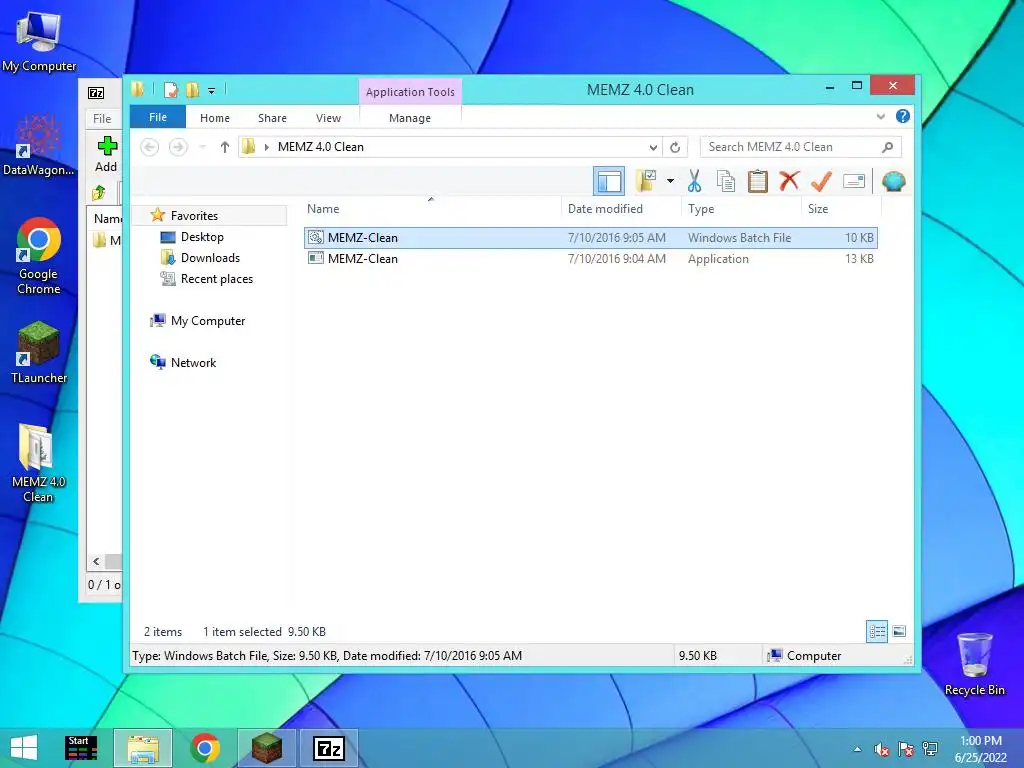1024x768 pixels.
Task: Open the address bar history dropdown
Action: pyautogui.click(x=652, y=148)
